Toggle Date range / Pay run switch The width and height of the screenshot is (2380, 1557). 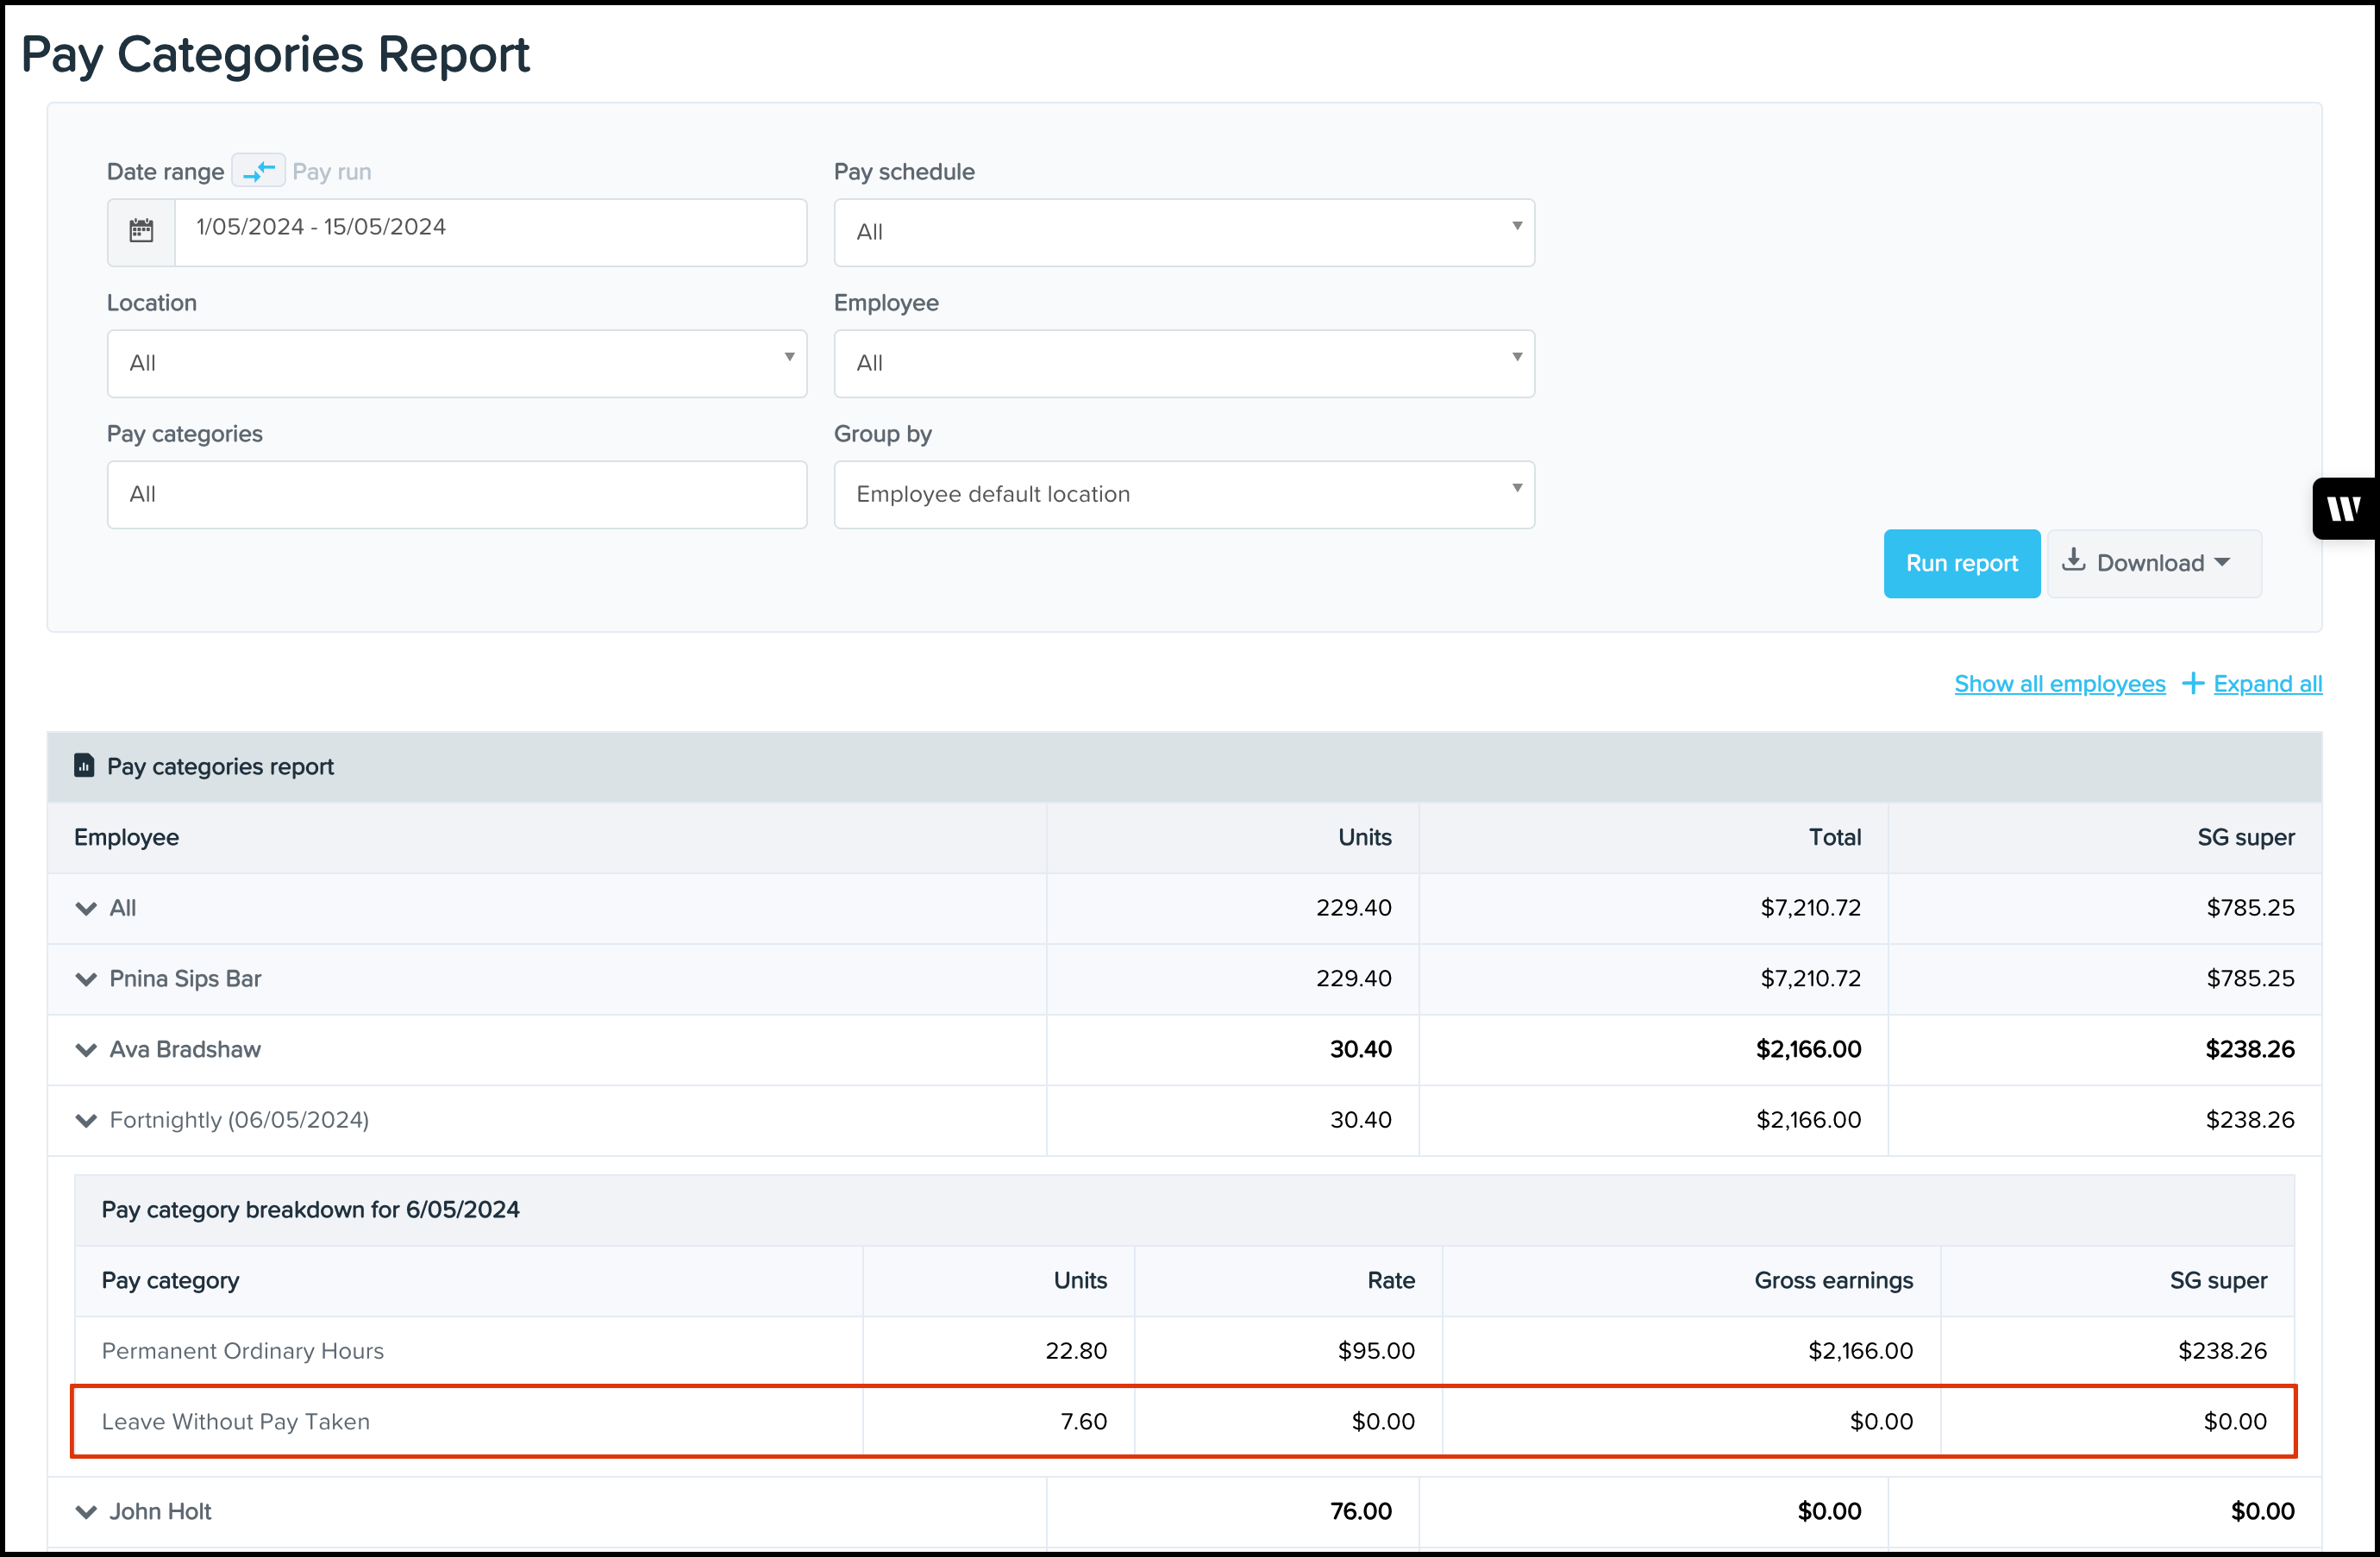tap(259, 171)
